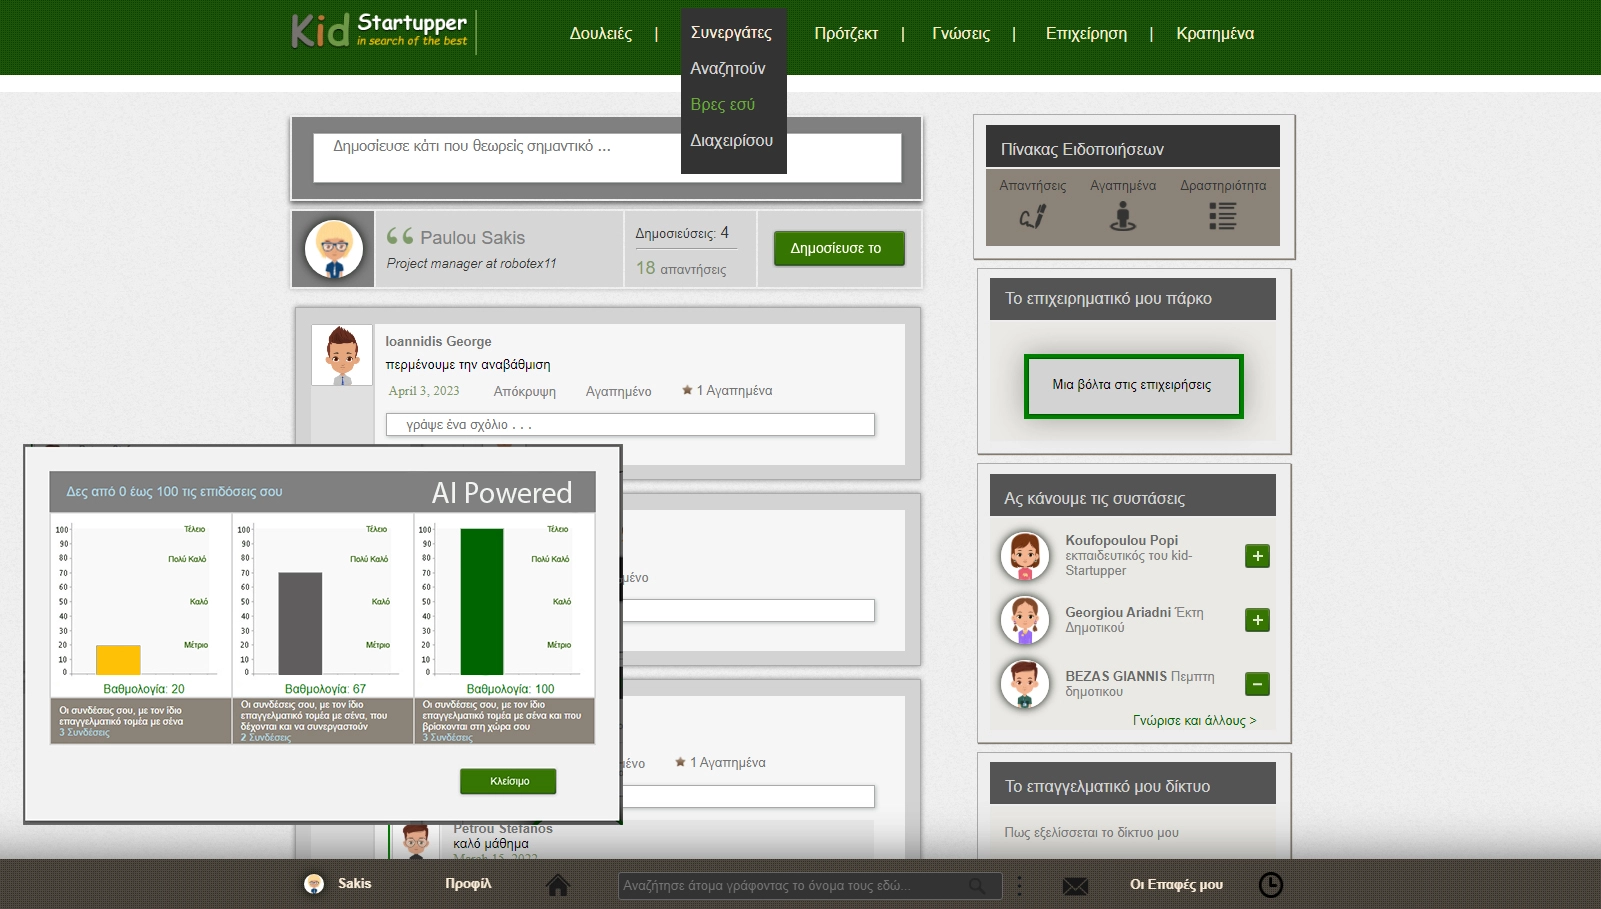Add Koufopoulou Popi with plus button
Viewport: 1601px width, 909px height.
point(1257,556)
